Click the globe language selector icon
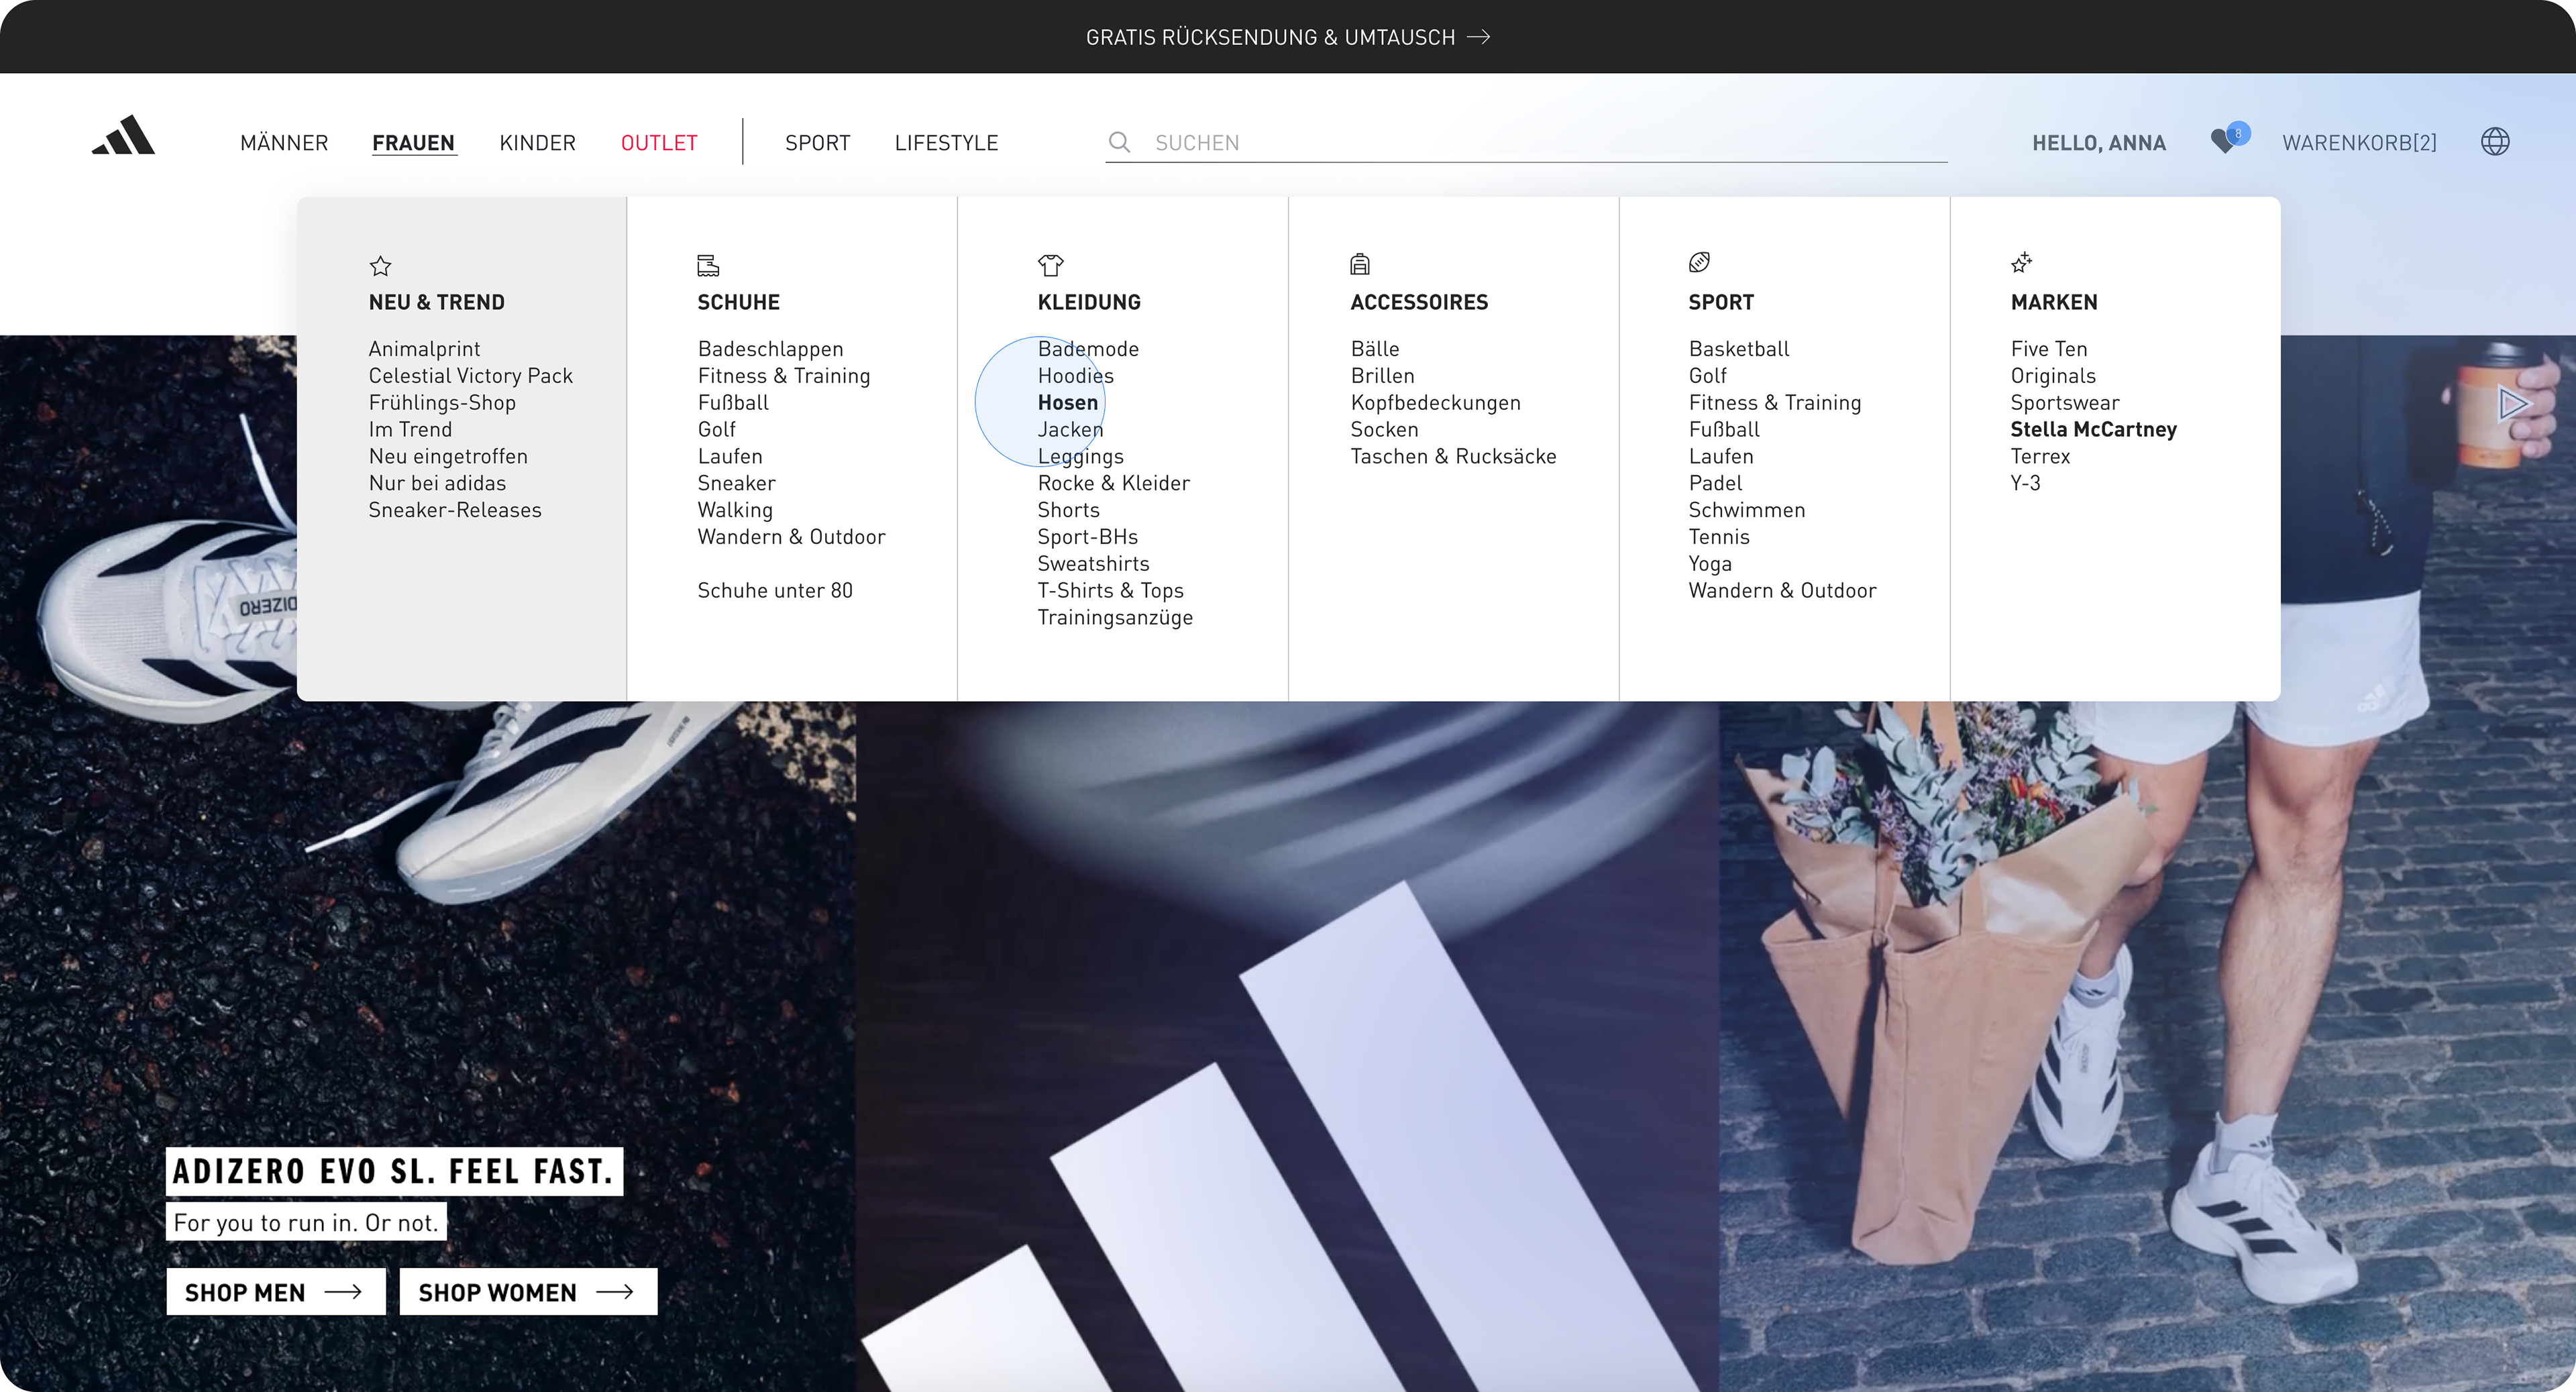The height and width of the screenshot is (1392, 2576). coord(2495,142)
